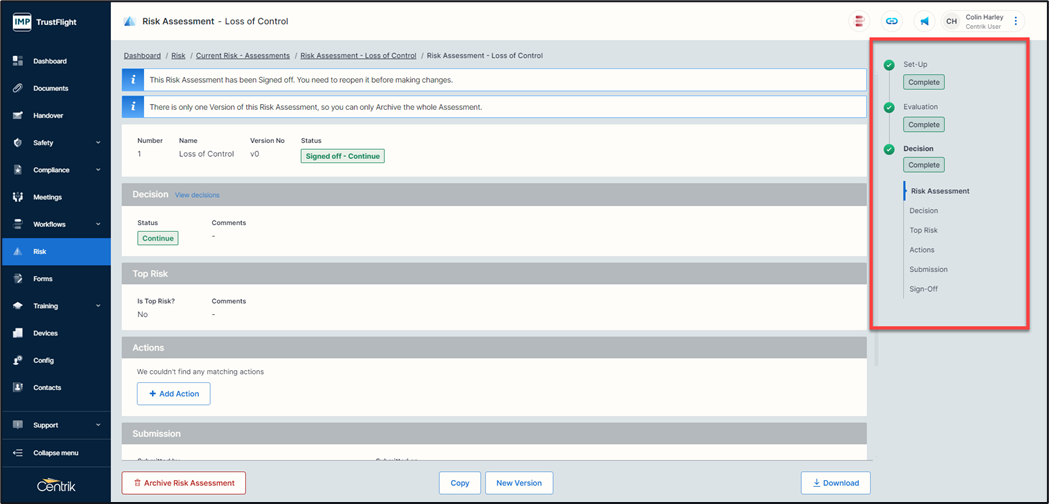1049x504 pixels.
Task: Expand the Safety sidebar submenu
Action: click(98, 143)
